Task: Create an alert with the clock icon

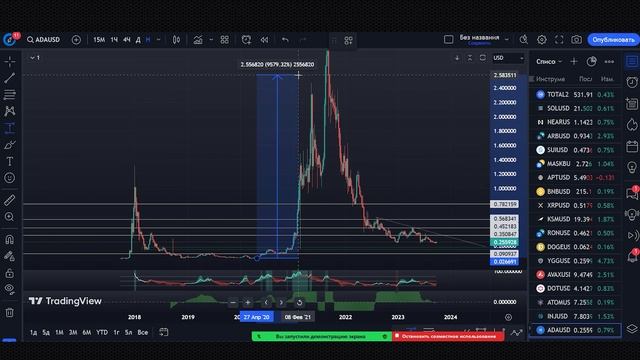Action: coord(246,40)
